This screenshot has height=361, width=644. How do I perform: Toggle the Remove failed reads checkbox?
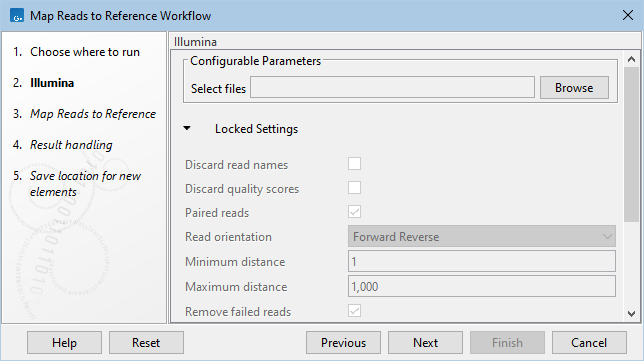354,311
